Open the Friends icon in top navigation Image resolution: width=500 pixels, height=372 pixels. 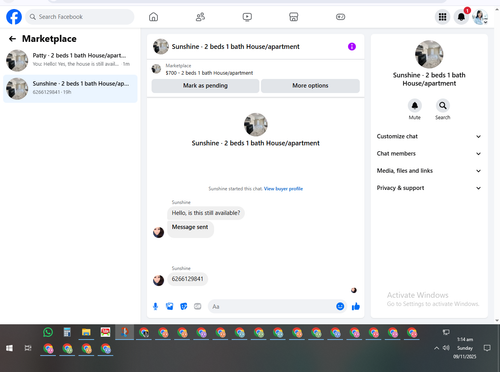pos(200,17)
